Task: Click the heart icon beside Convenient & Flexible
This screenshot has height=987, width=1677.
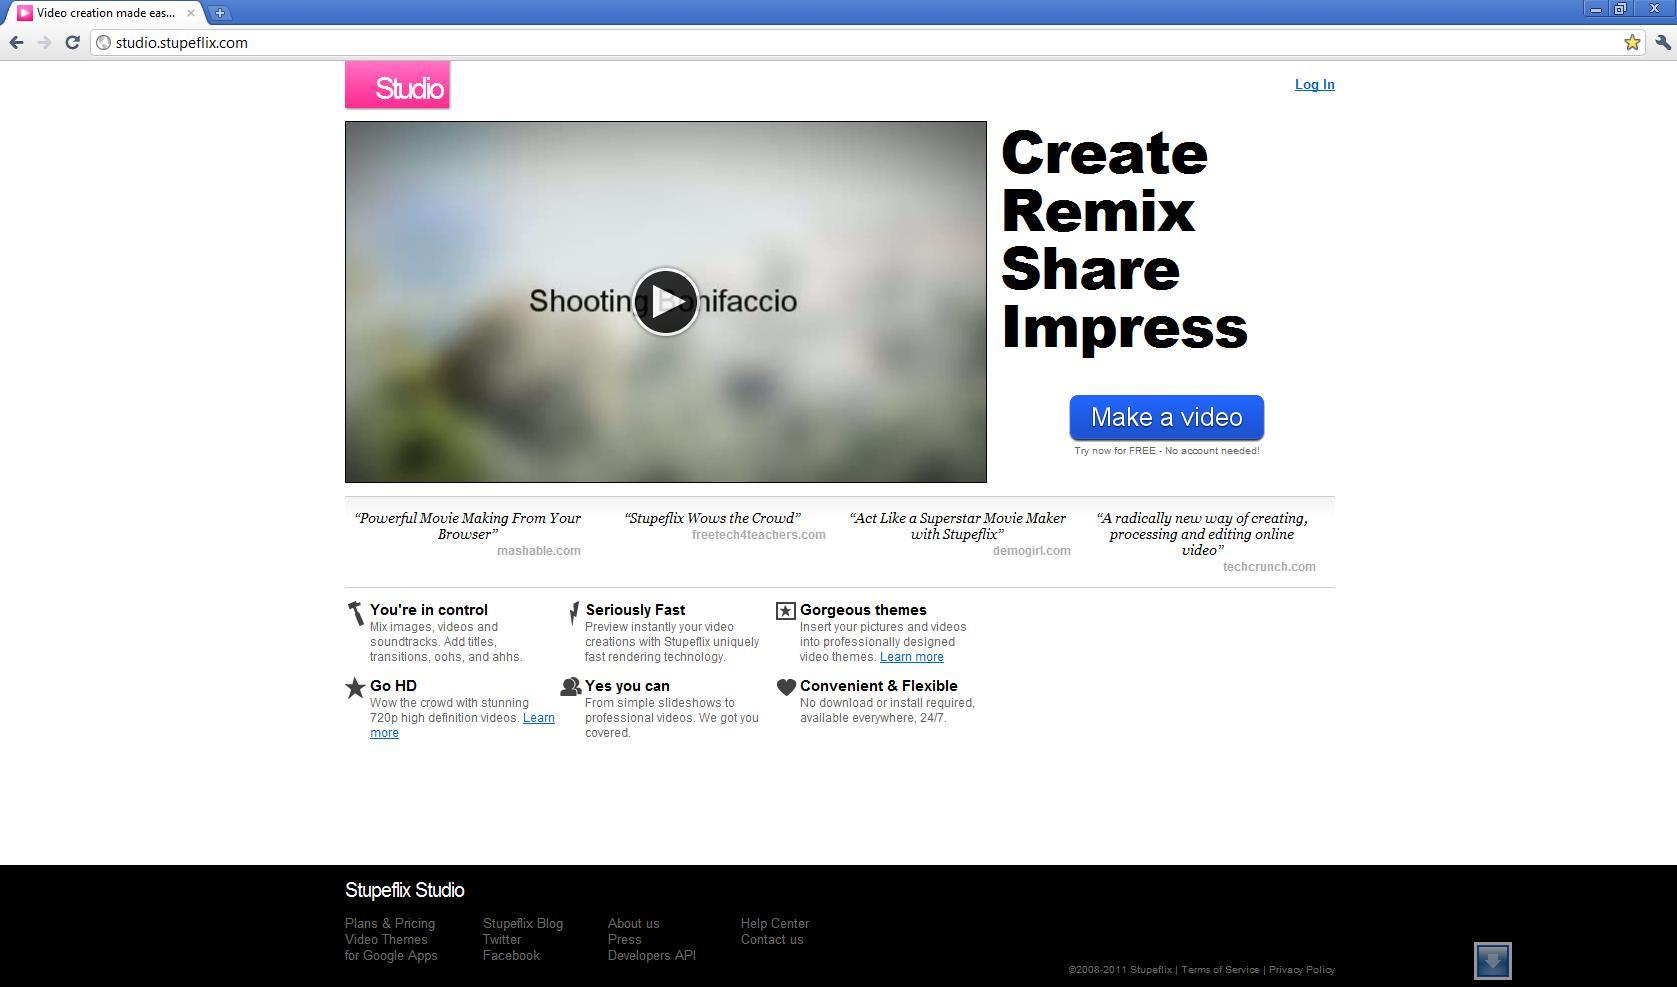Action: (x=786, y=687)
